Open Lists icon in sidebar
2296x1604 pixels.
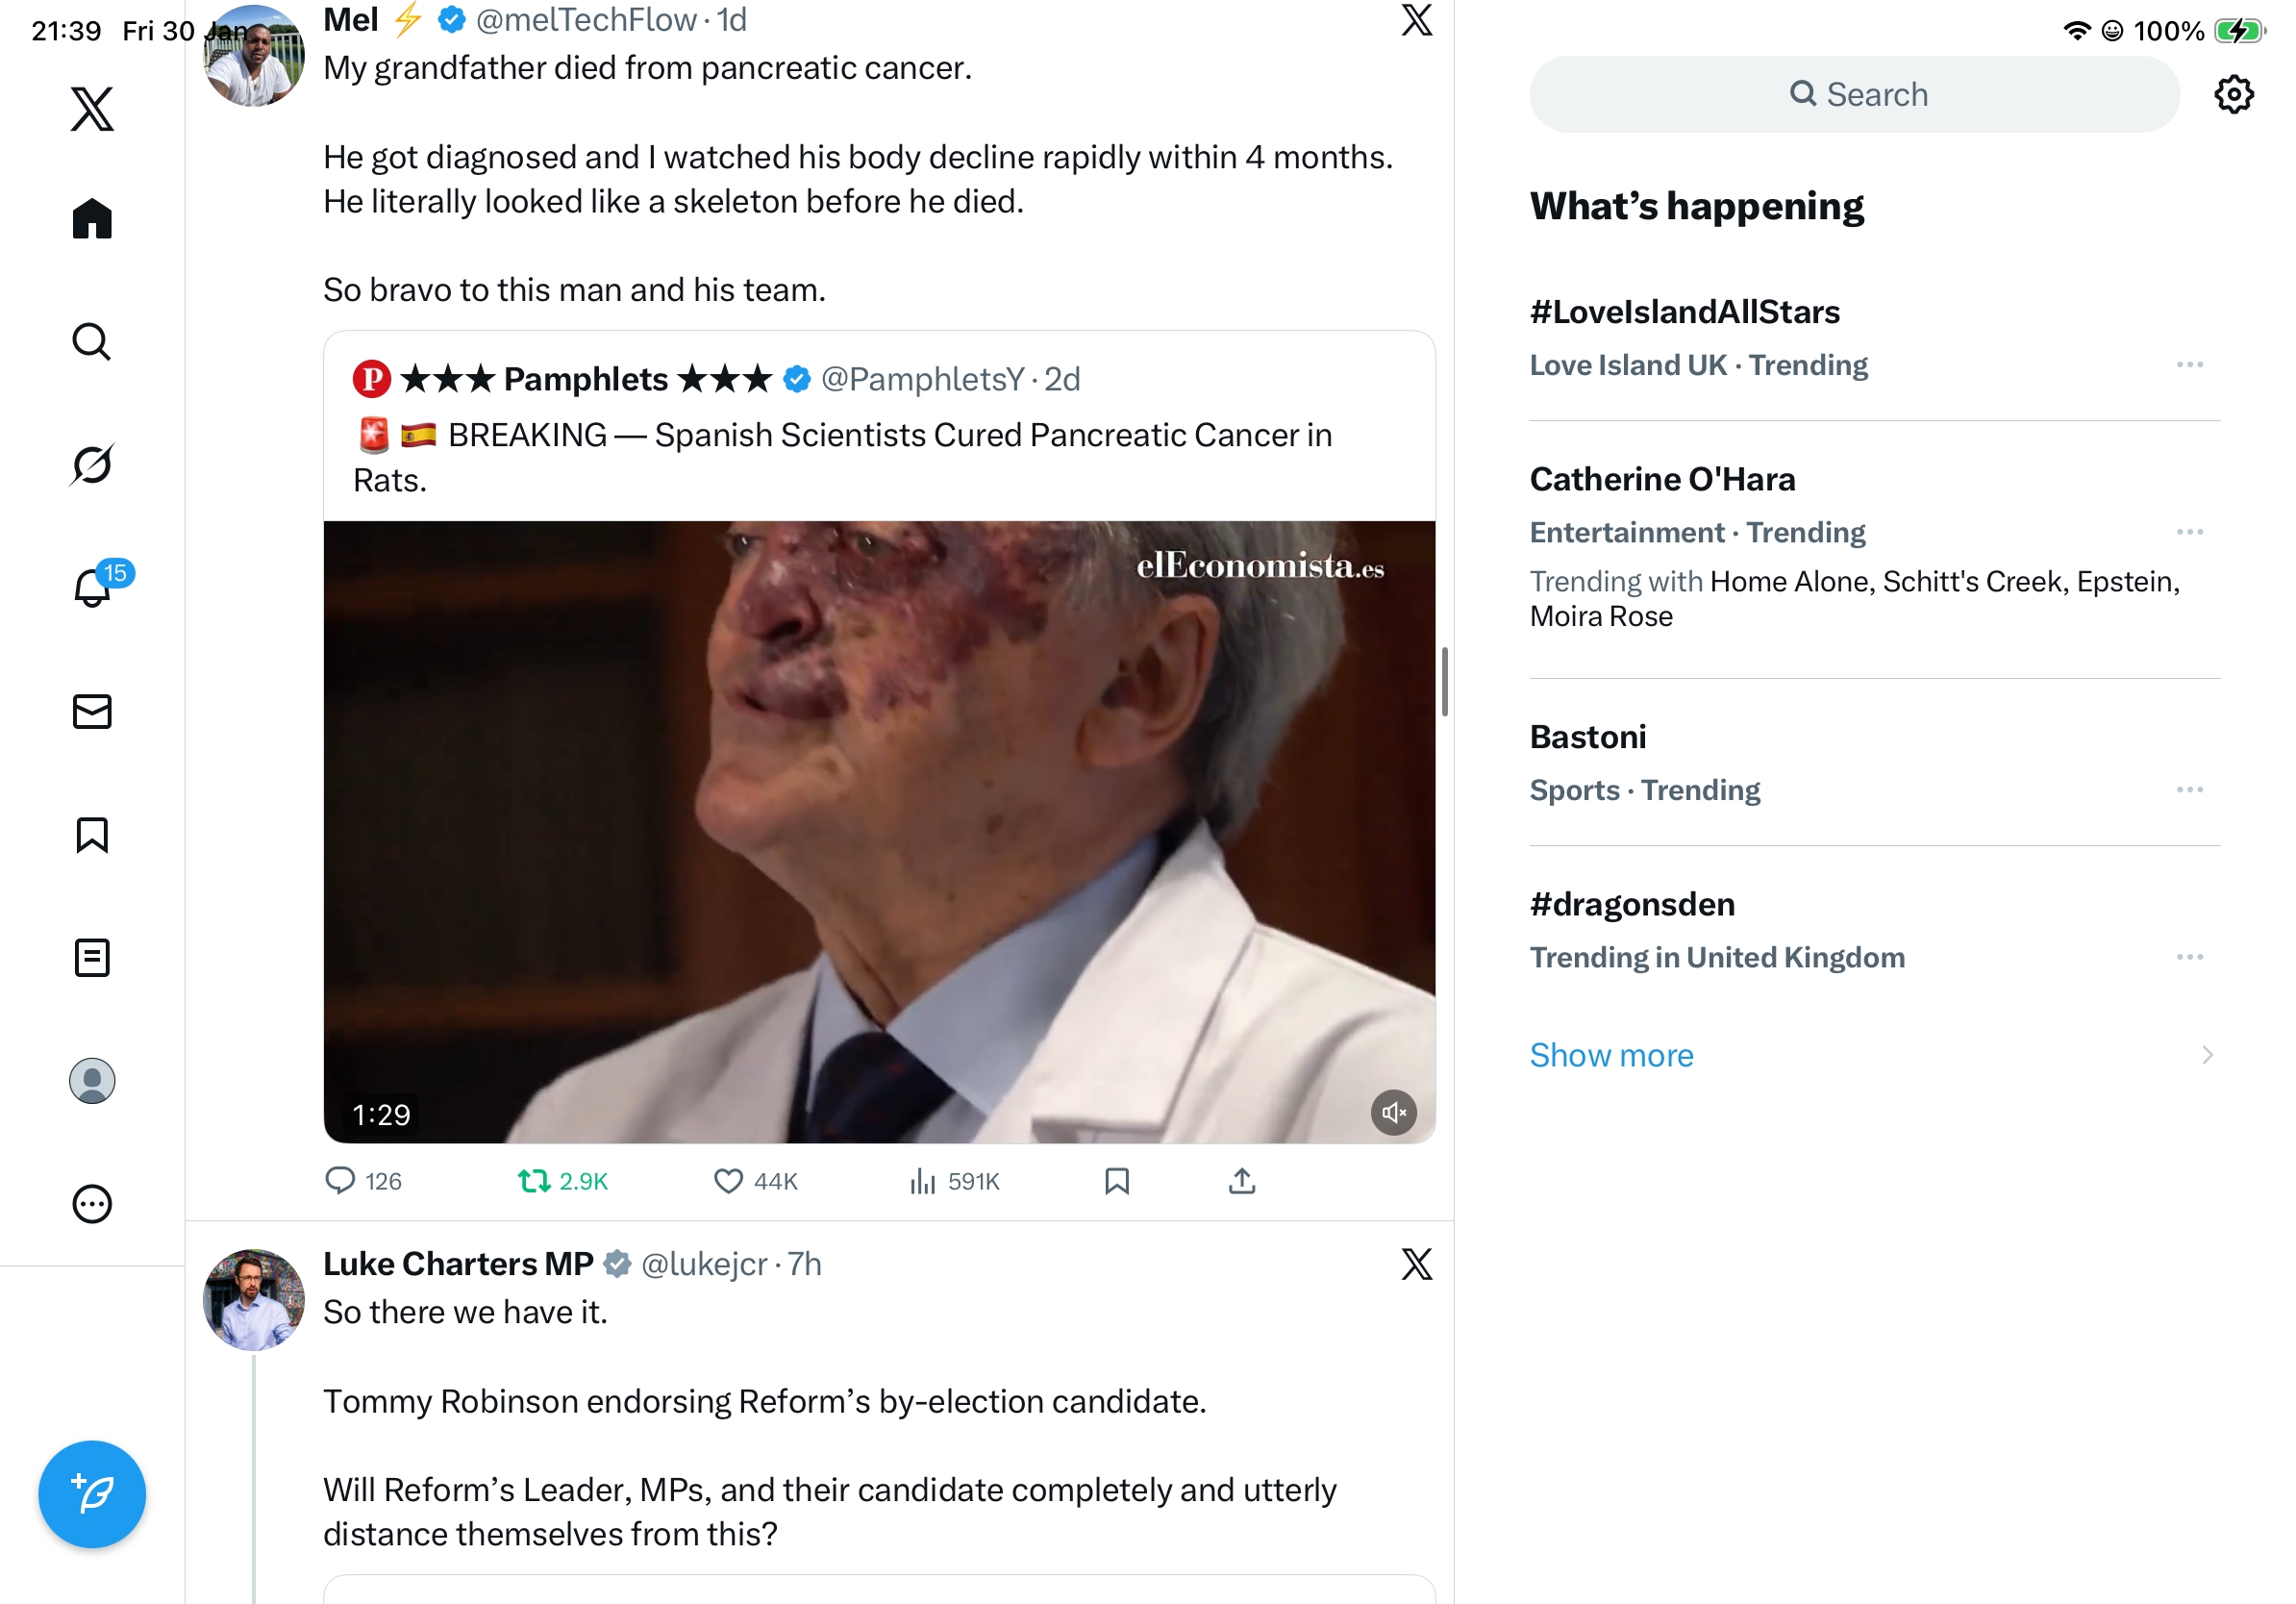92,958
